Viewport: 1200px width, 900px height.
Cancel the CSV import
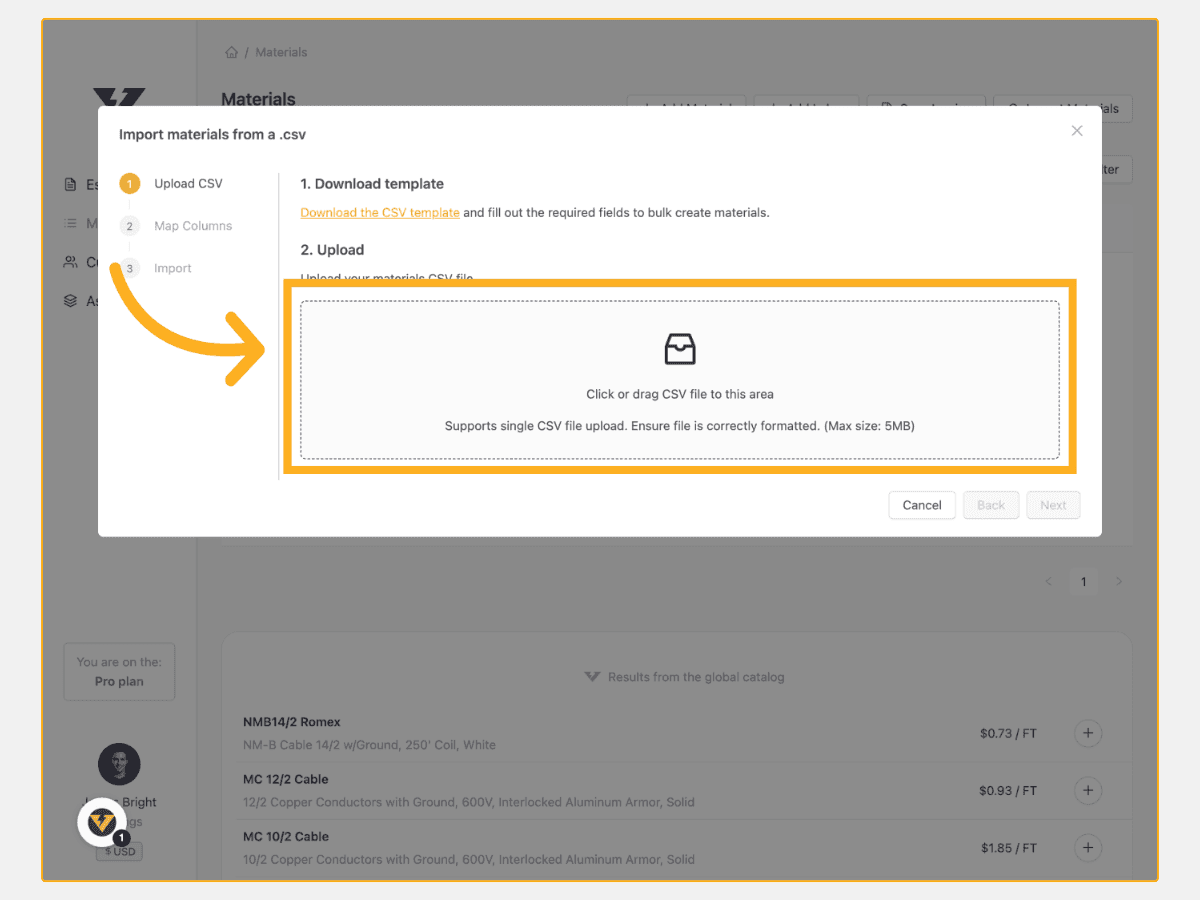[x=921, y=505]
